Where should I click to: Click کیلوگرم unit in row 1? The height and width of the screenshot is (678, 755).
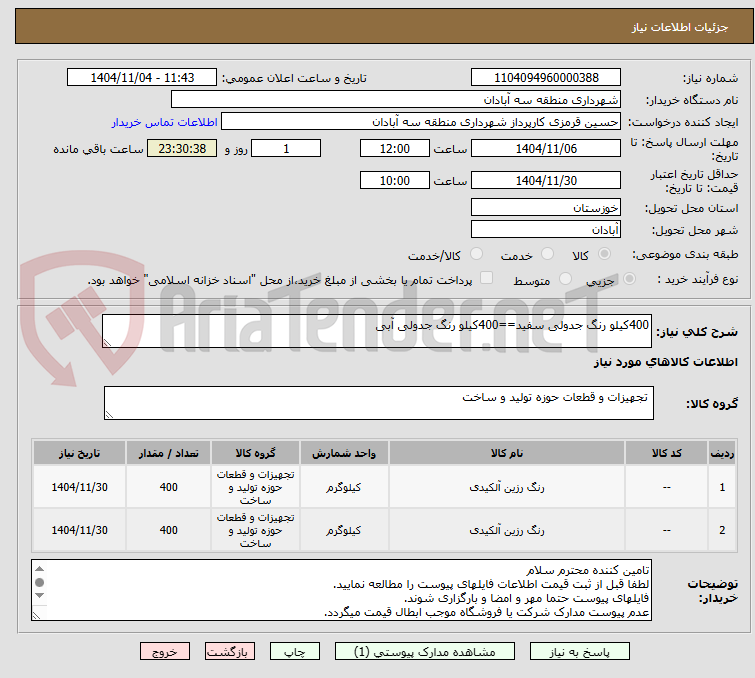click(x=343, y=487)
